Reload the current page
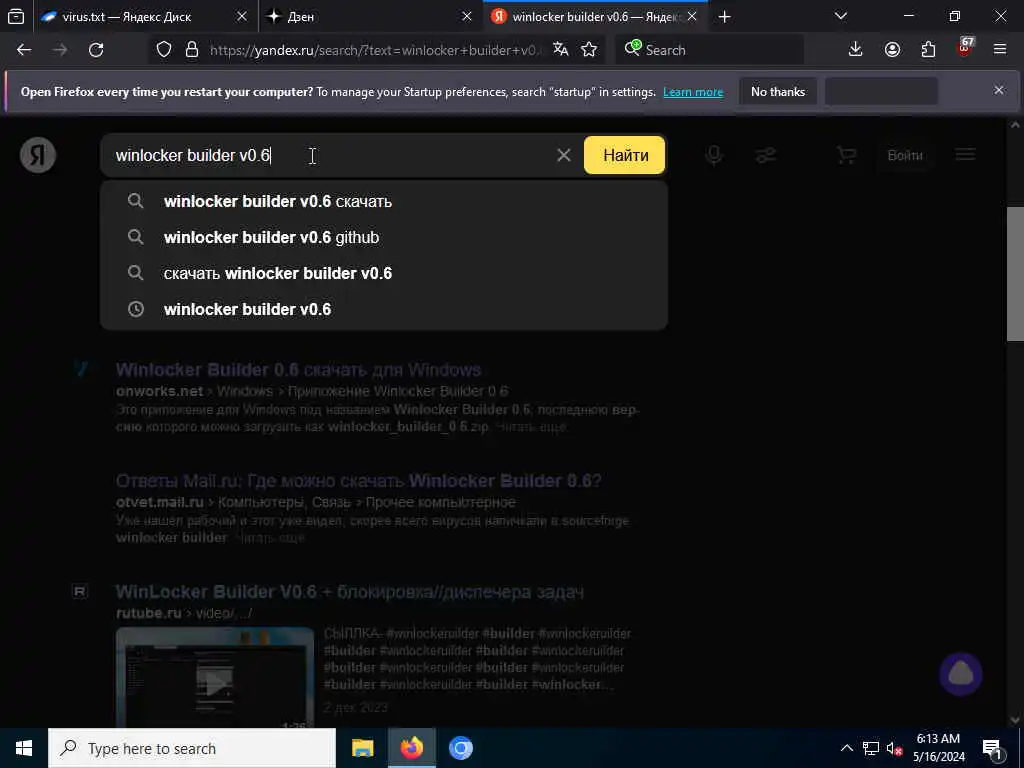The width and height of the screenshot is (1024, 768). click(x=96, y=50)
